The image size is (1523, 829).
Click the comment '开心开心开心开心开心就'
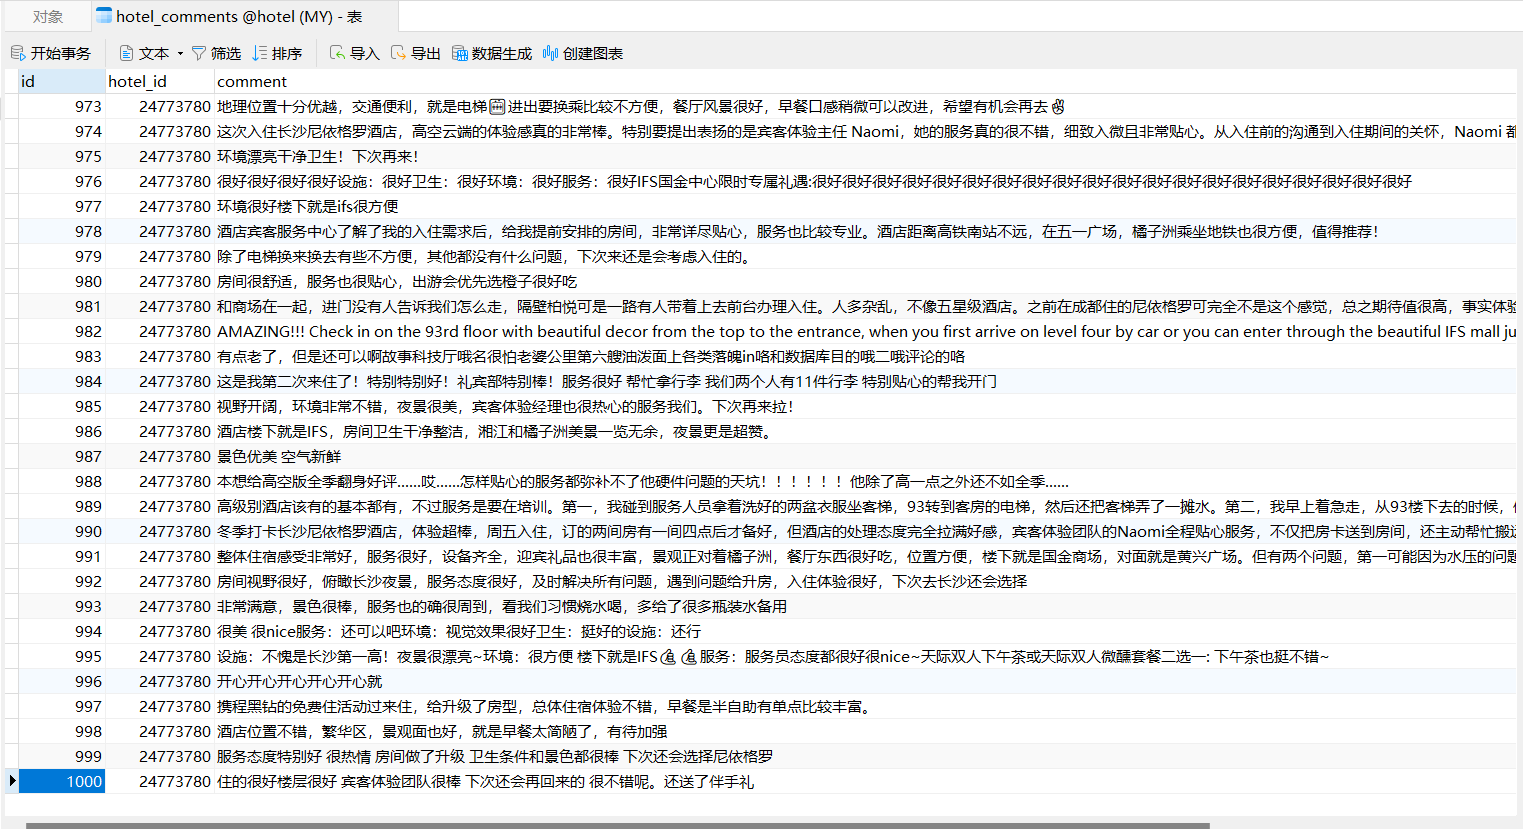300,681
